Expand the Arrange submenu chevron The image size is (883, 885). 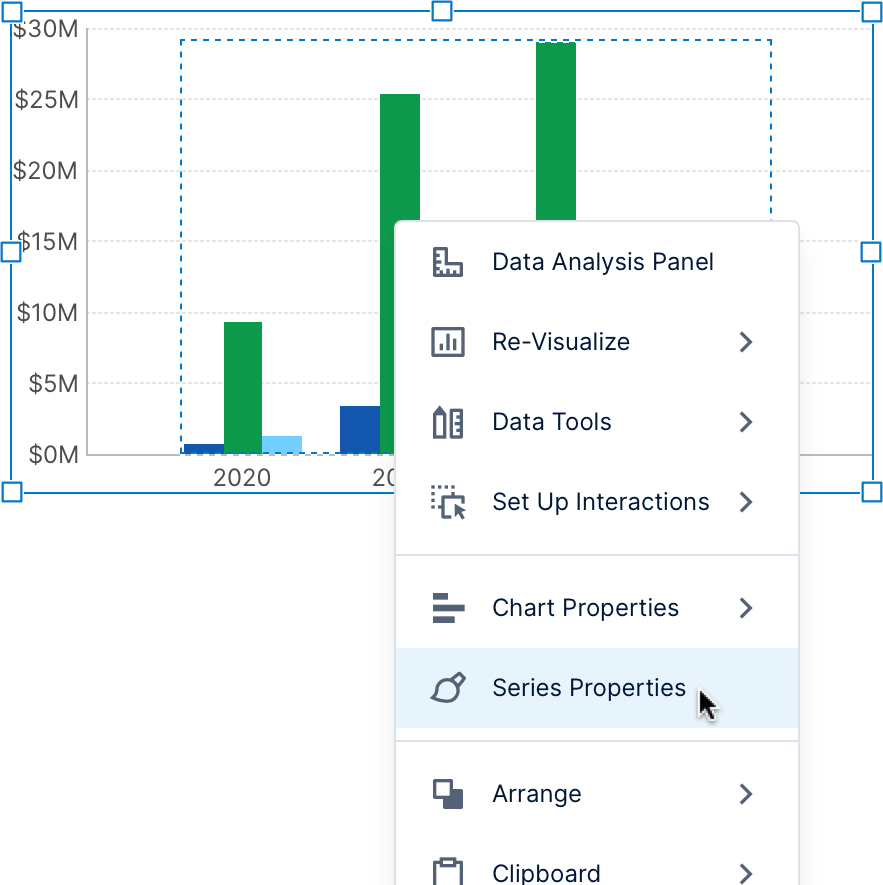click(x=745, y=794)
